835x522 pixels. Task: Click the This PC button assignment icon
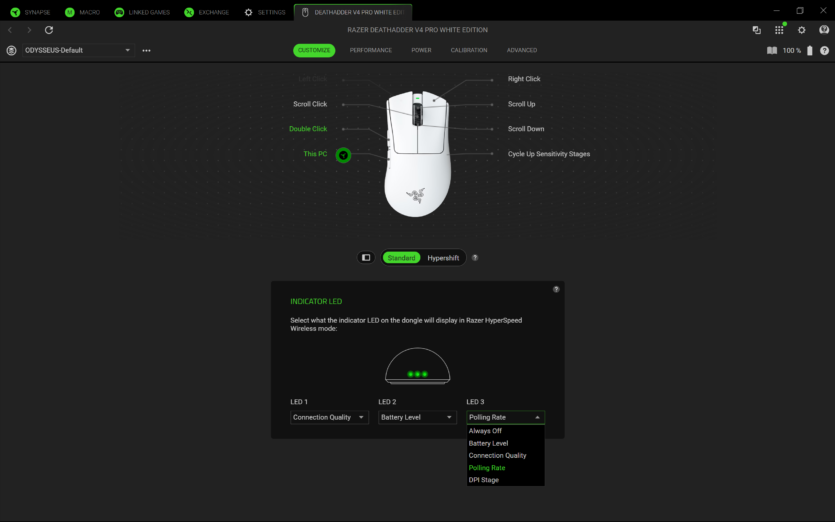coord(343,155)
